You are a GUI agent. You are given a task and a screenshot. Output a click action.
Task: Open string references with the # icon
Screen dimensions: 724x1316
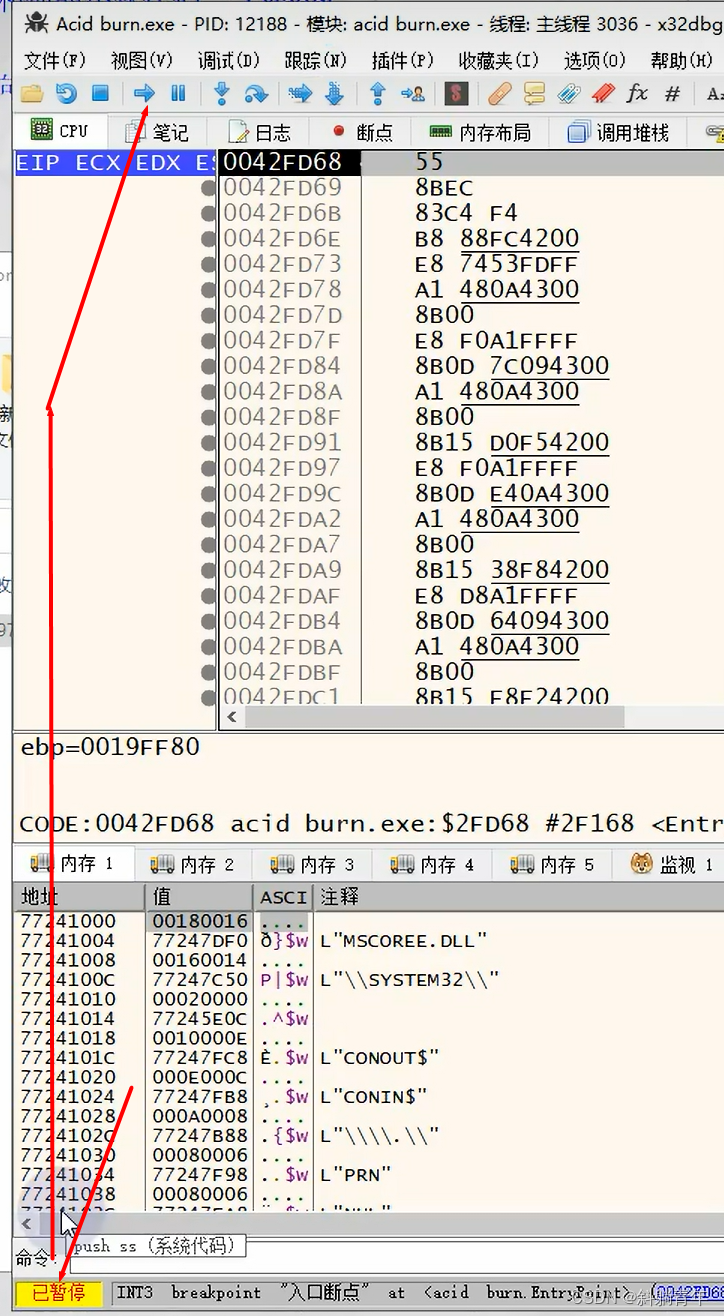tap(672, 94)
